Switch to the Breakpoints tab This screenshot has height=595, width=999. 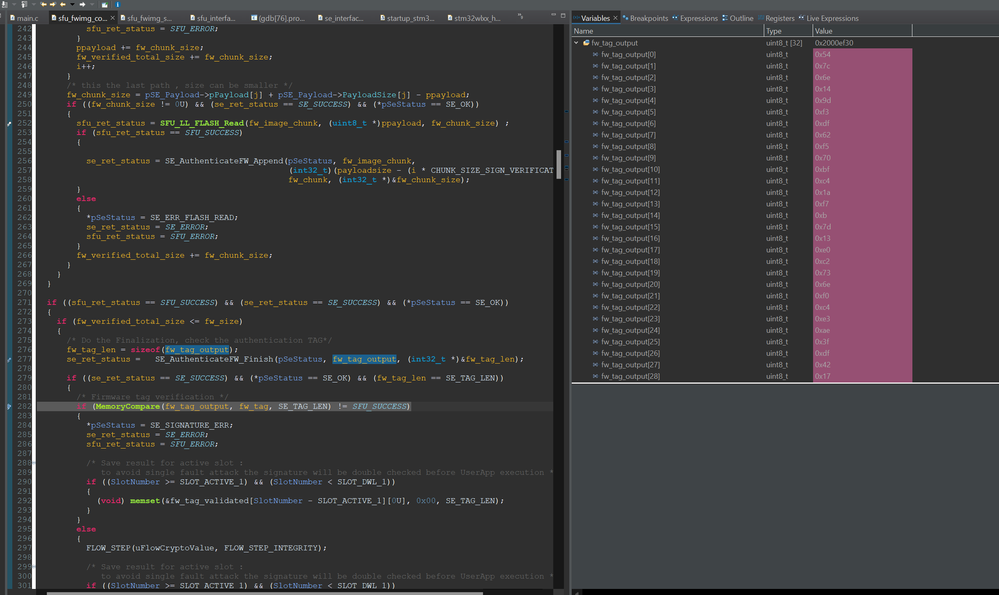[x=649, y=18]
